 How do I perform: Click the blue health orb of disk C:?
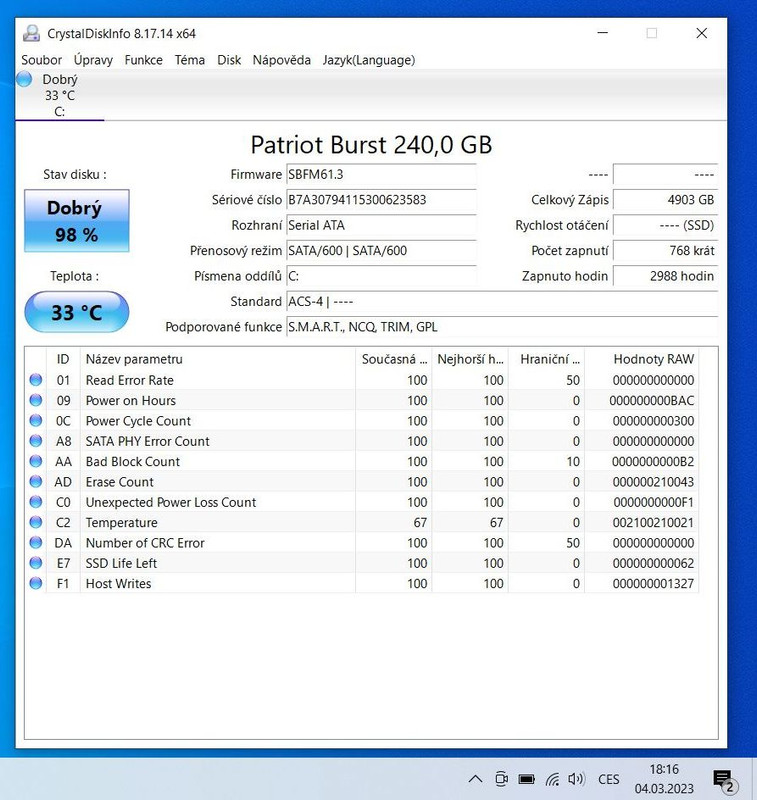point(24,79)
